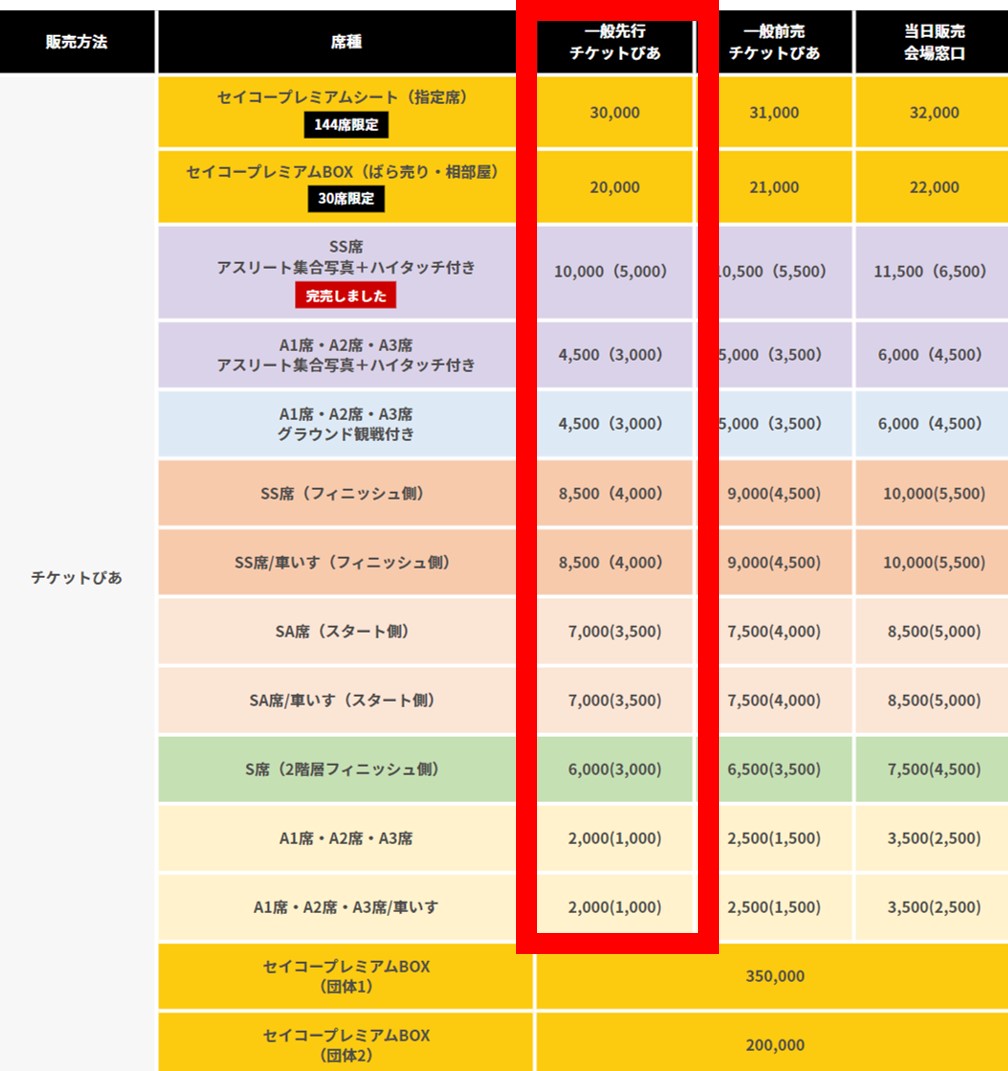Click the 32,000 price cell
Image resolution: width=1008 pixels, height=1071 pixels.
(934, 112)
